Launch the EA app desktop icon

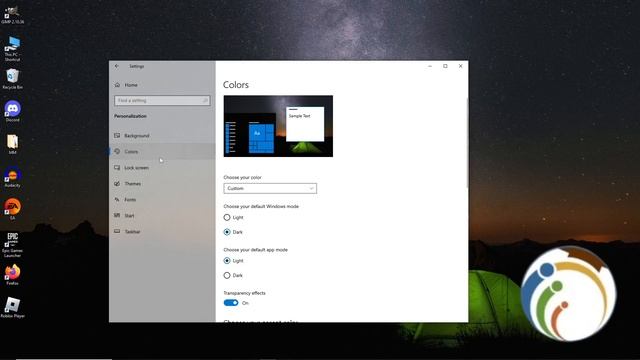click(12, 209)
